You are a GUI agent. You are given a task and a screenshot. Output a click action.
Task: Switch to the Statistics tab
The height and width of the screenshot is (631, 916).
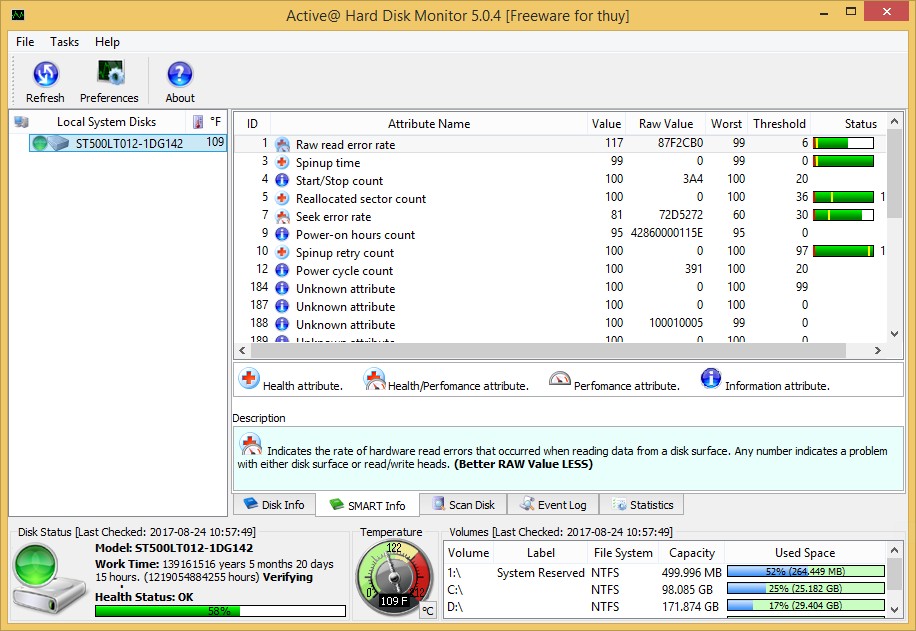point(642,504)
